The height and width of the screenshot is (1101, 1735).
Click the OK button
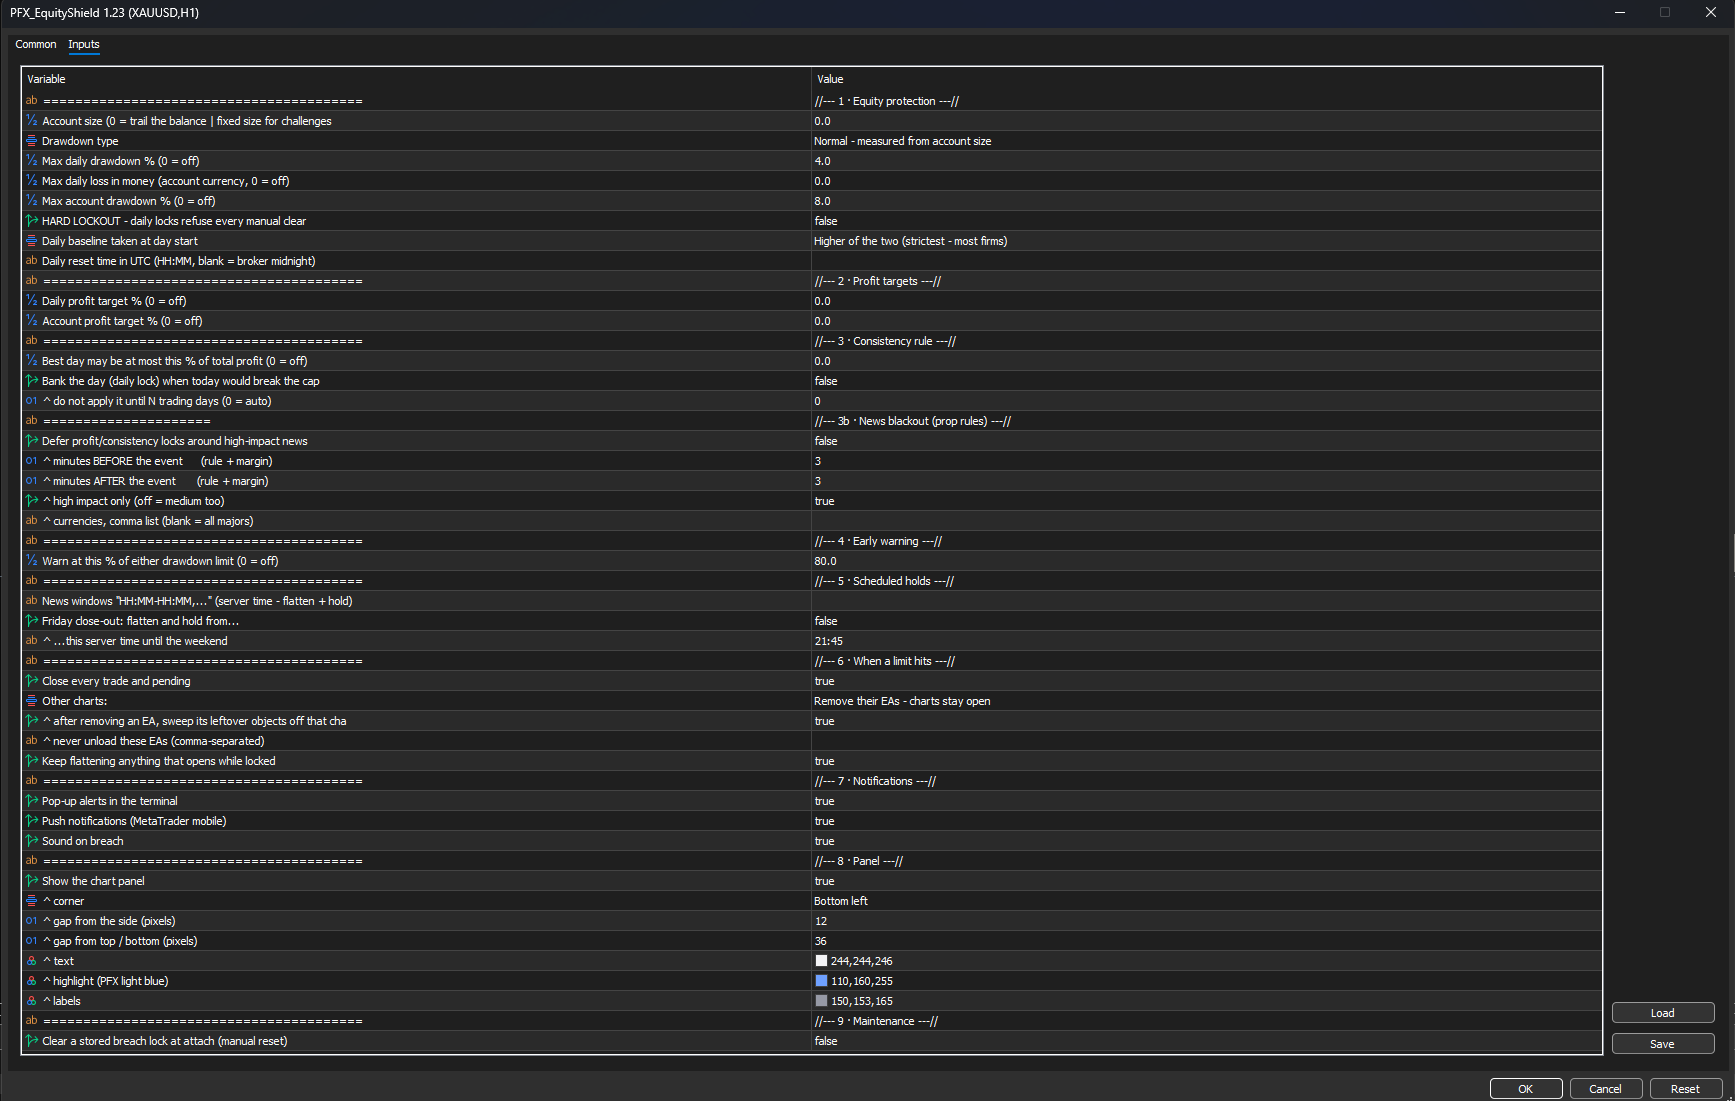point(1526,1089)
